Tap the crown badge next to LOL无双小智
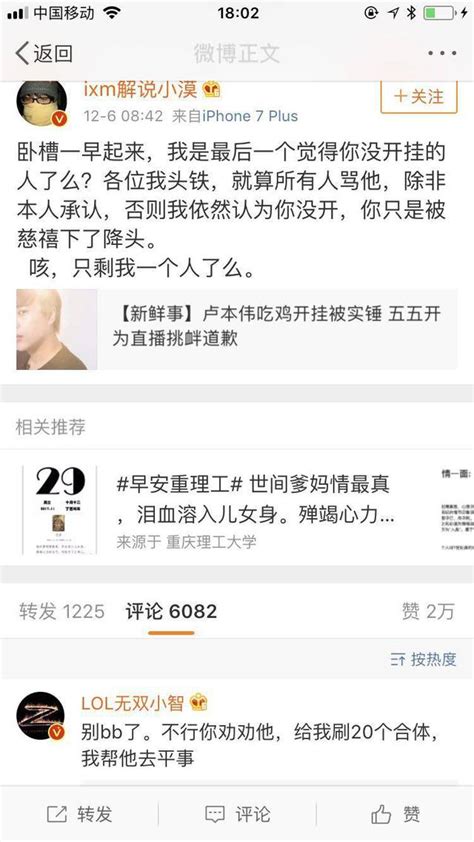The image size is (474, 842). click(x=199, y=702)
